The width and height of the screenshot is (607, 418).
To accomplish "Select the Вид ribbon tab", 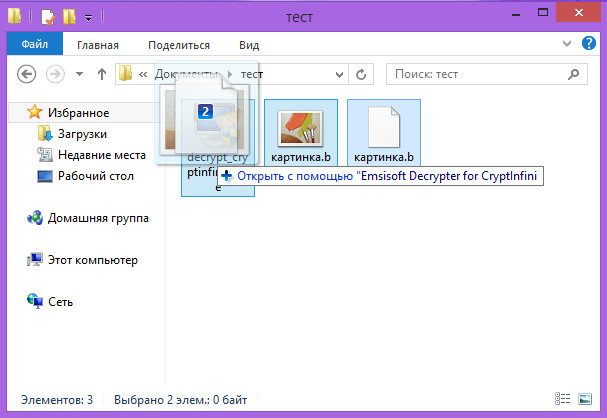I will pyautogui.click(x=249, y=45).
